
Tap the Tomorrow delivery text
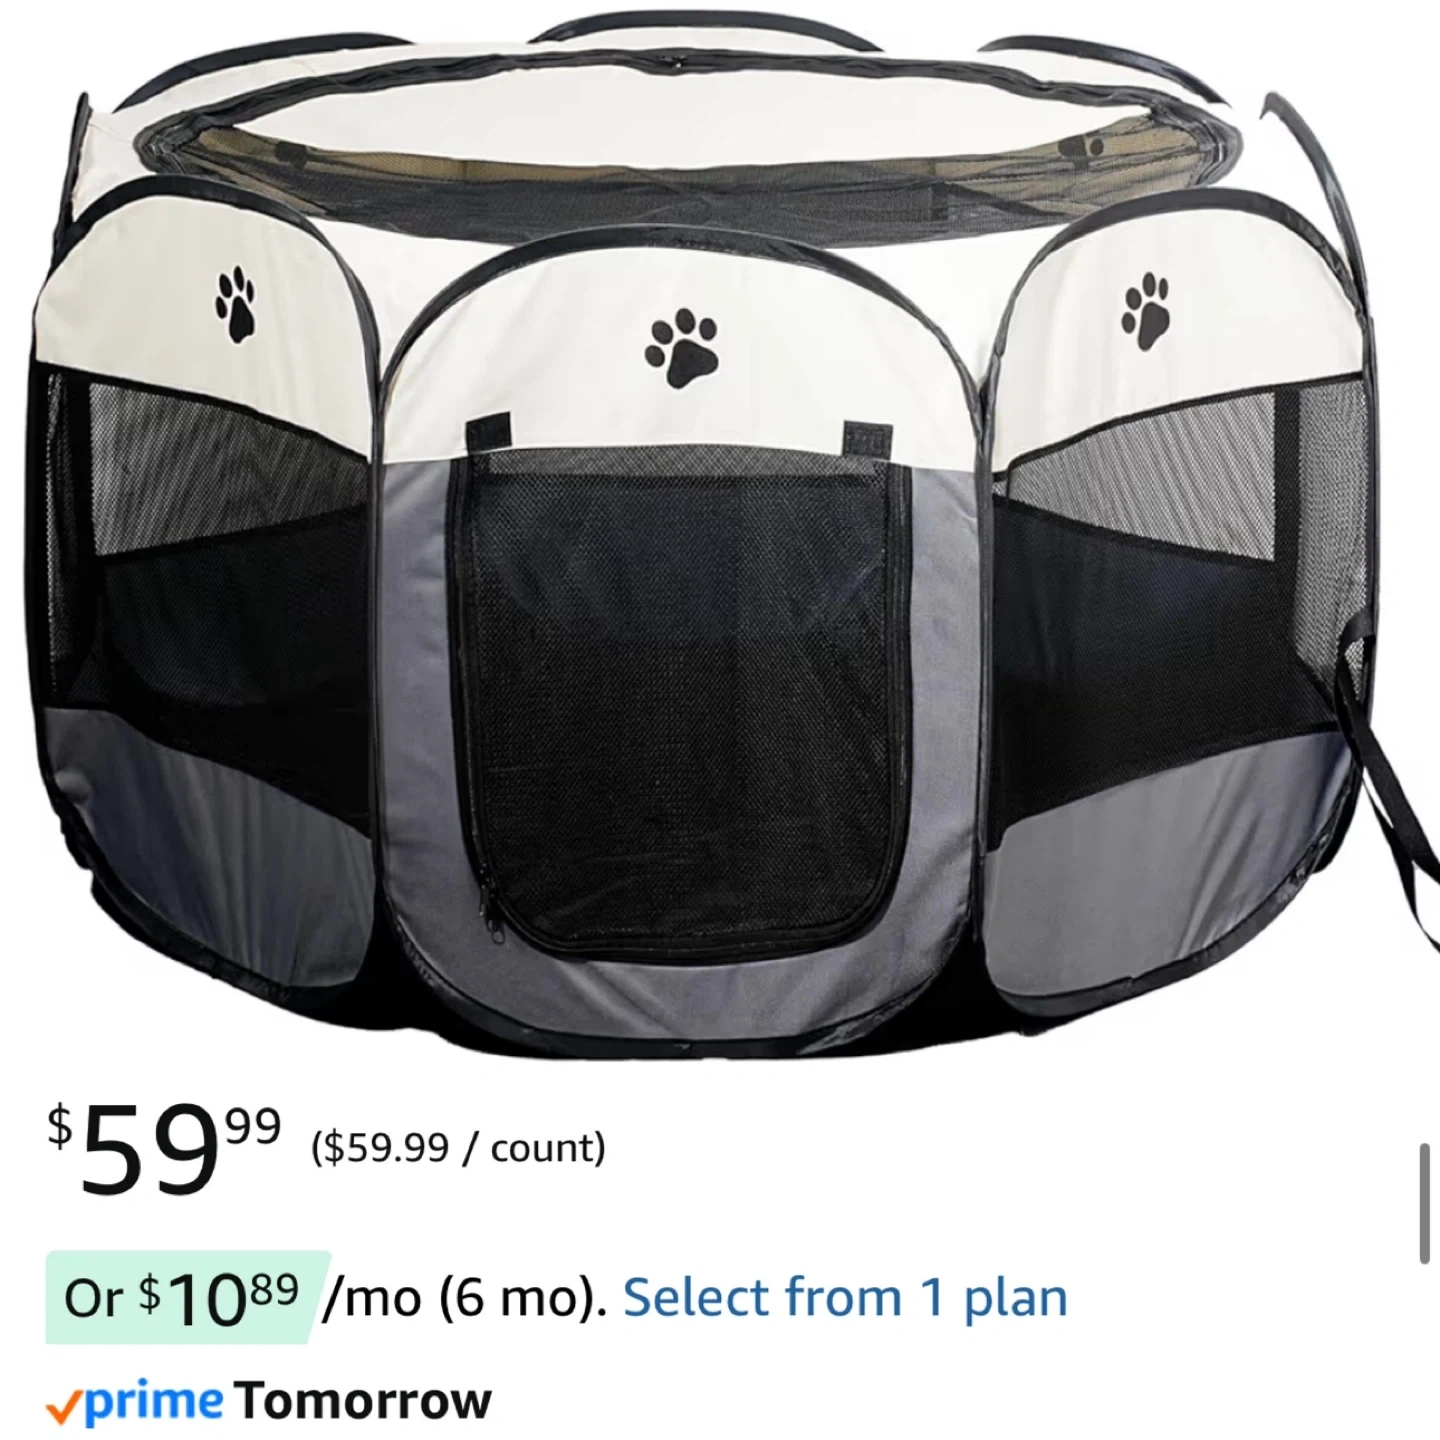pos(363,1401)
